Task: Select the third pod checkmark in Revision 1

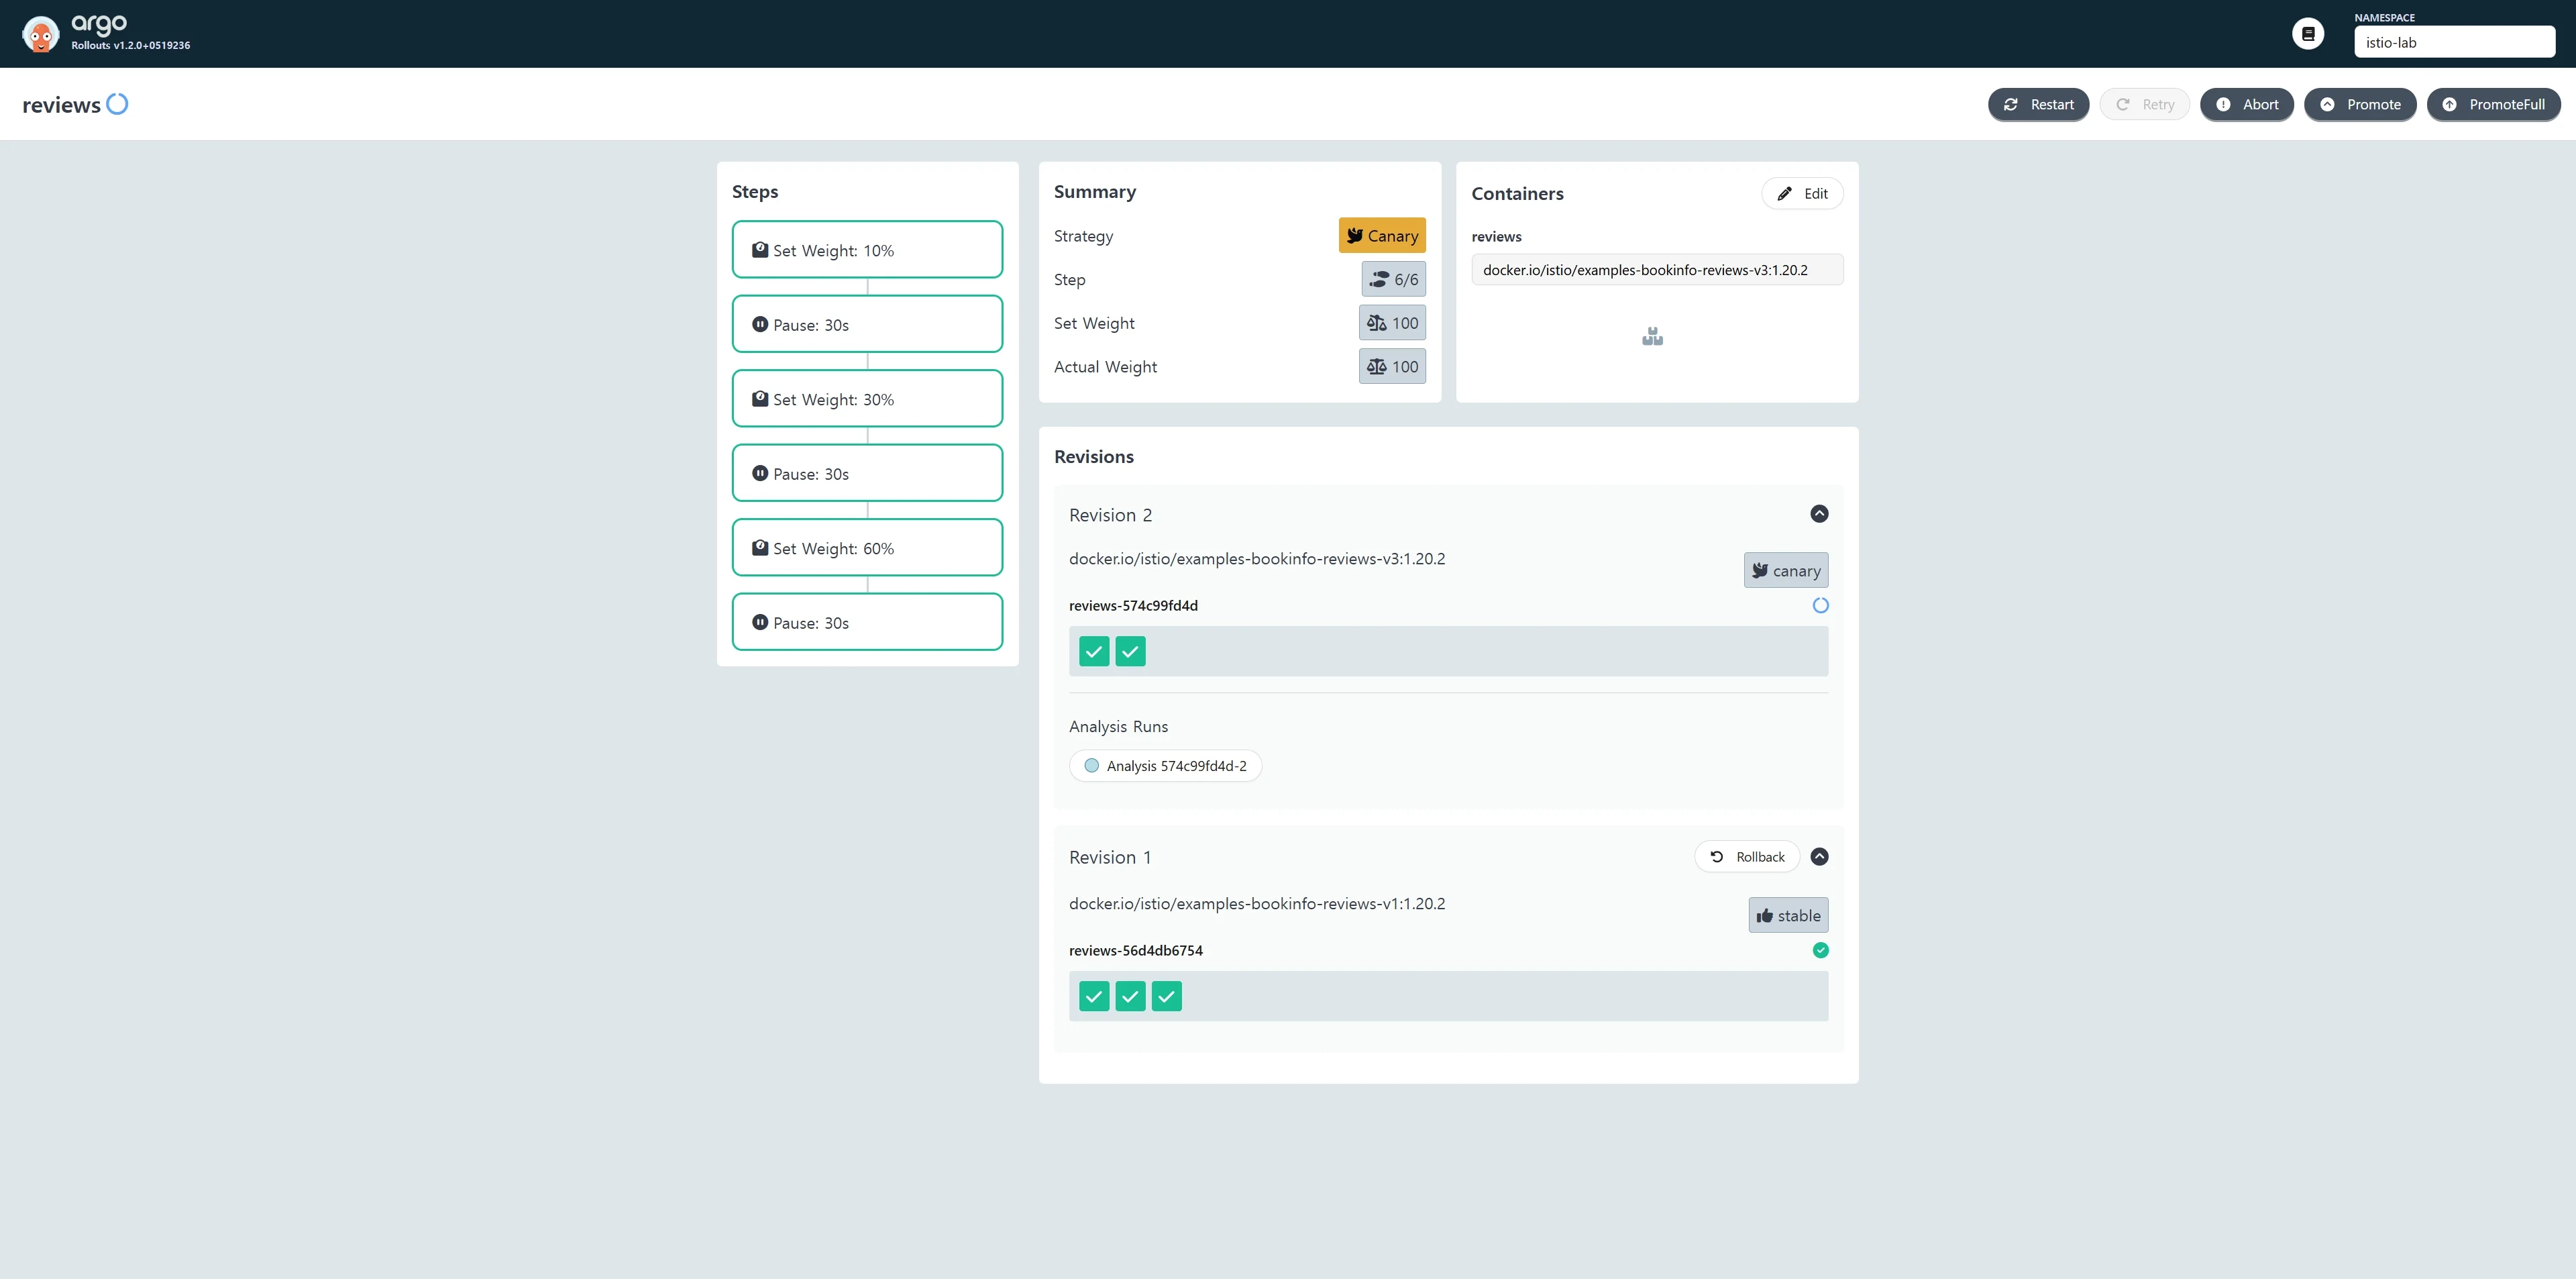Action: coord(1166,997)
